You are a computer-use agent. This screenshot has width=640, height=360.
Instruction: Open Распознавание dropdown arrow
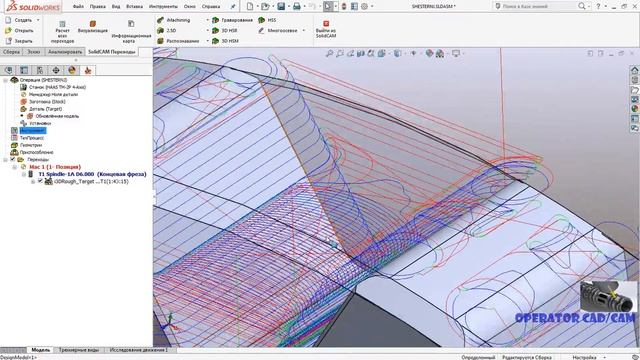tap(207, 41)
